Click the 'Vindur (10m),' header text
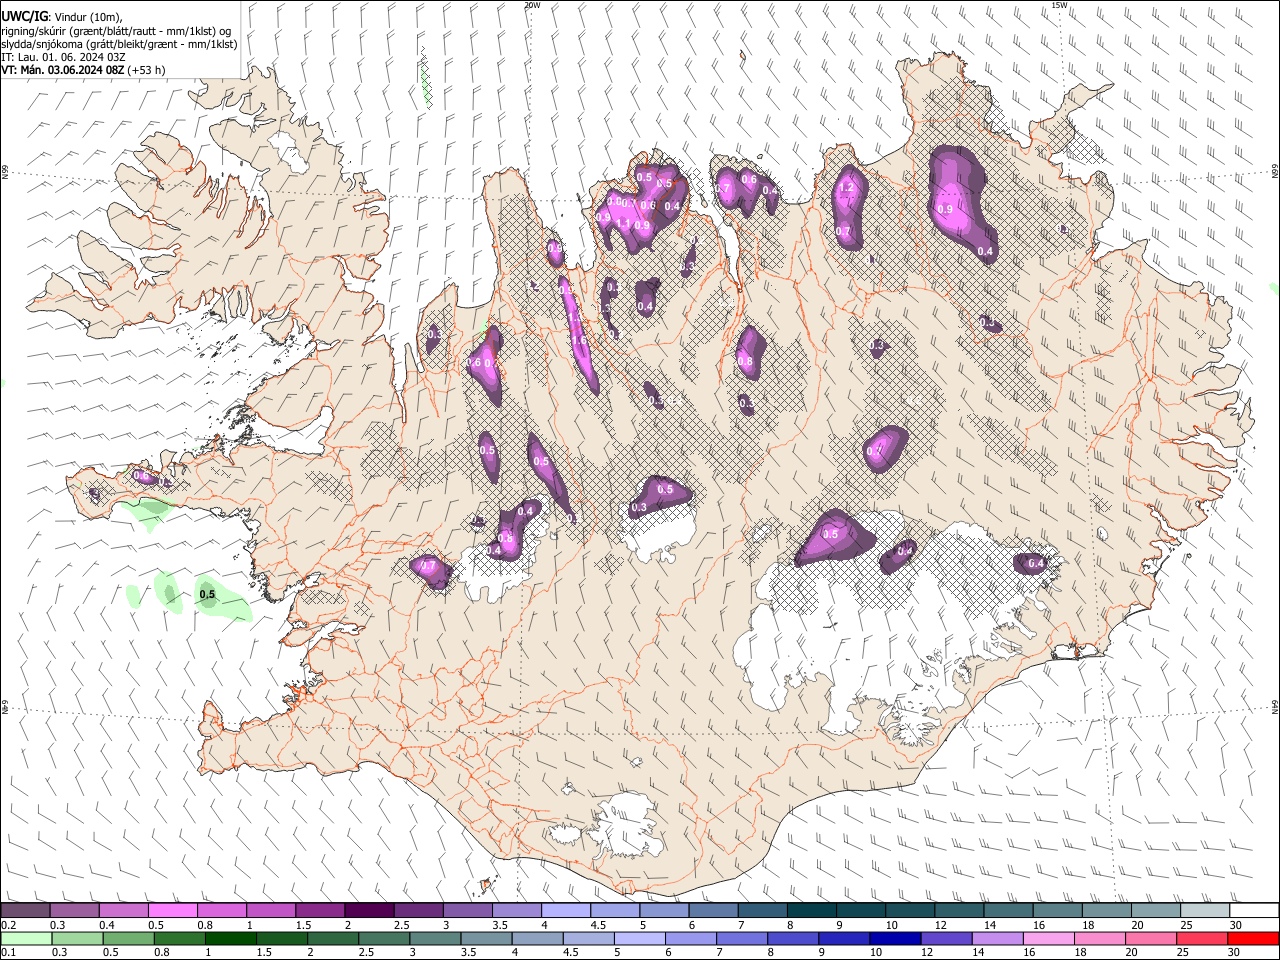The image size is (1280, 960). point(89,16)
